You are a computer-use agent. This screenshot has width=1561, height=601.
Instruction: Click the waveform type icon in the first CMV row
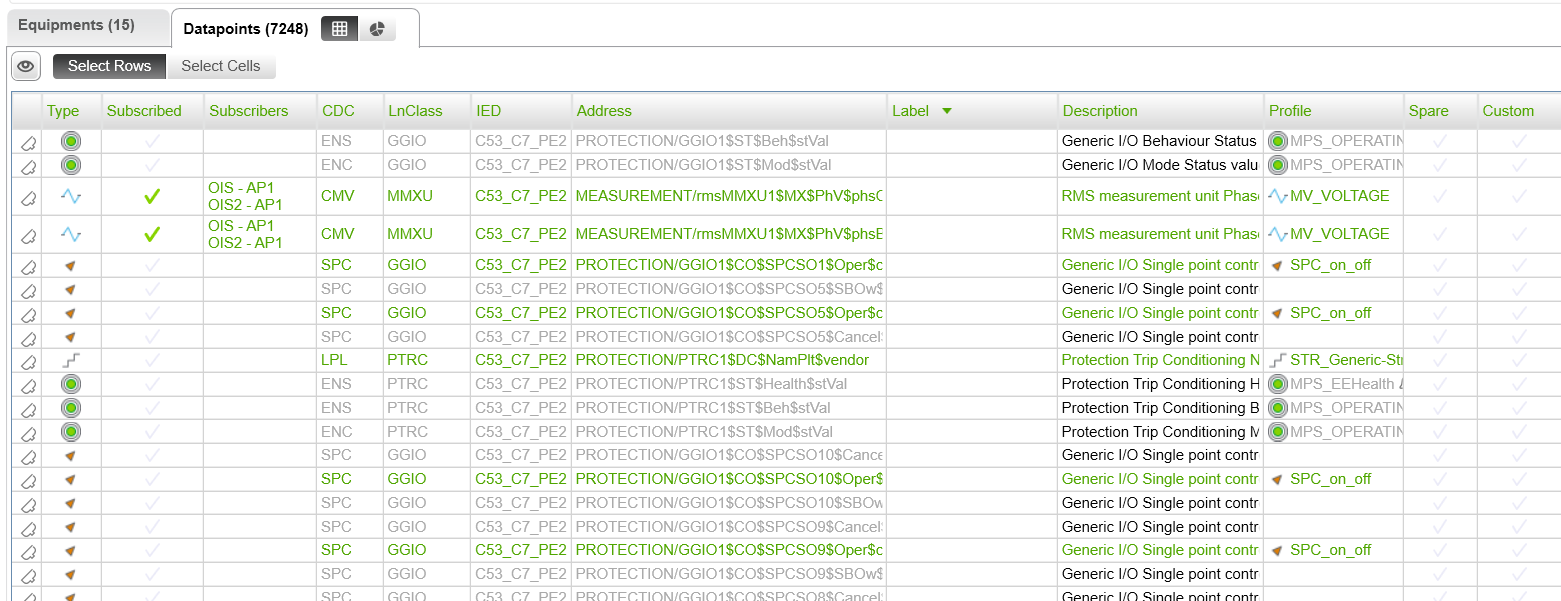pyautogui.click(x=71, y=197)
